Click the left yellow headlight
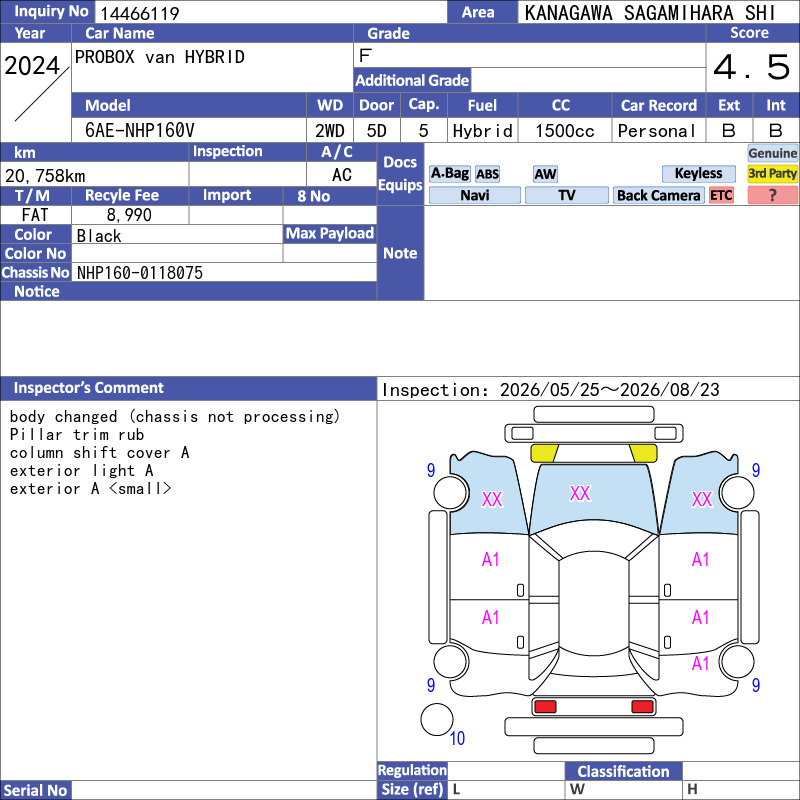 click(x=544, y=453)
